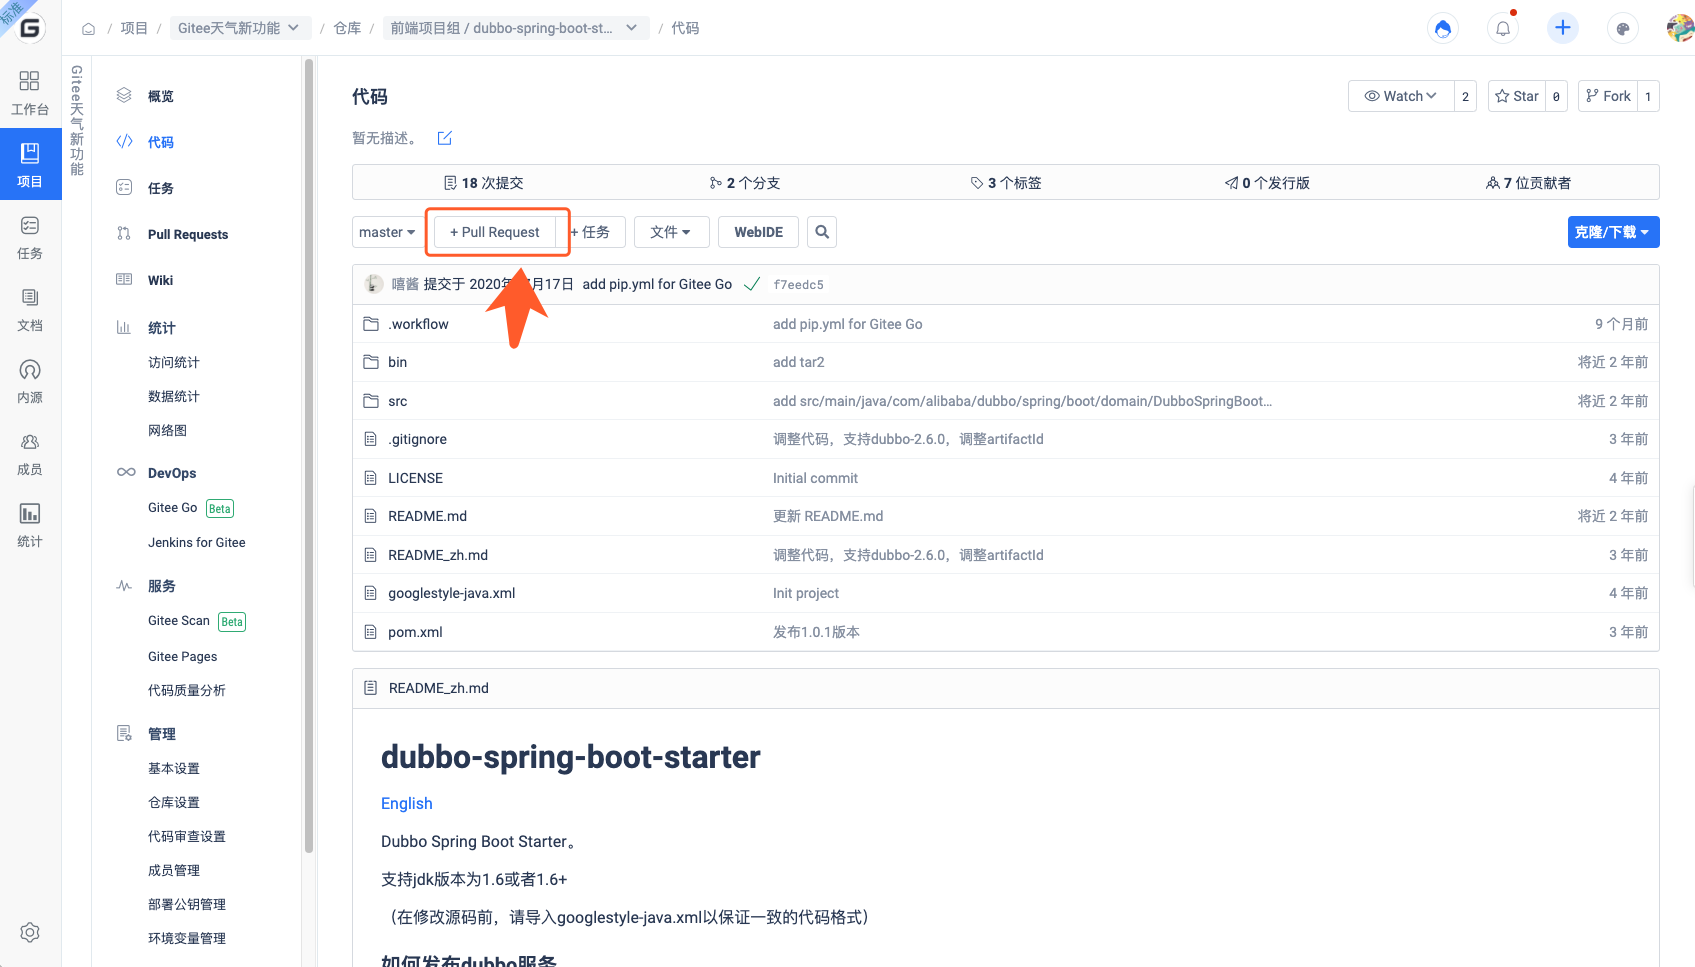Click the blue assistant mascot icon

coord(1443,29)
